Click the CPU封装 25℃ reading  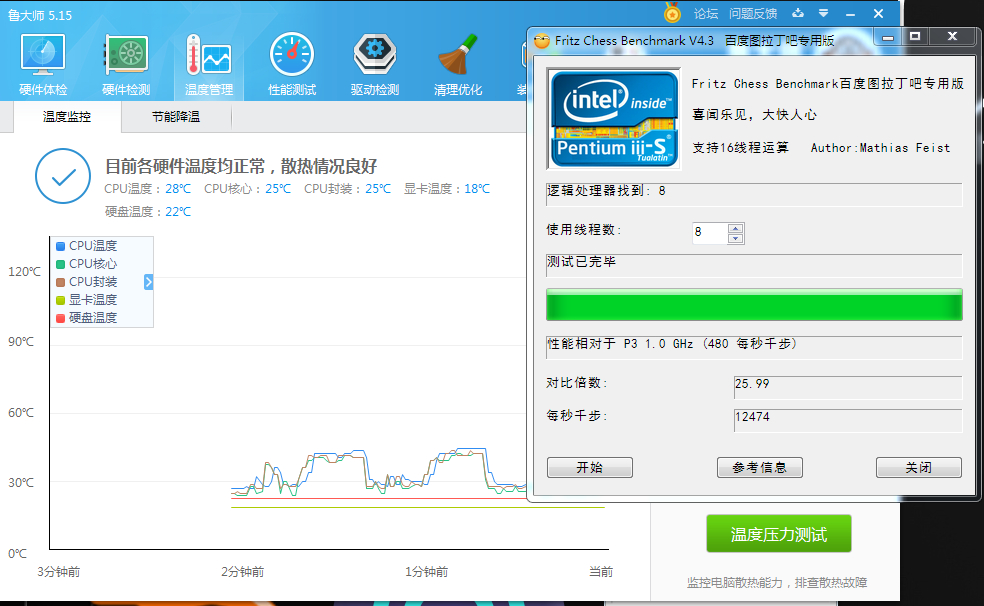click(x=347, y=189)
